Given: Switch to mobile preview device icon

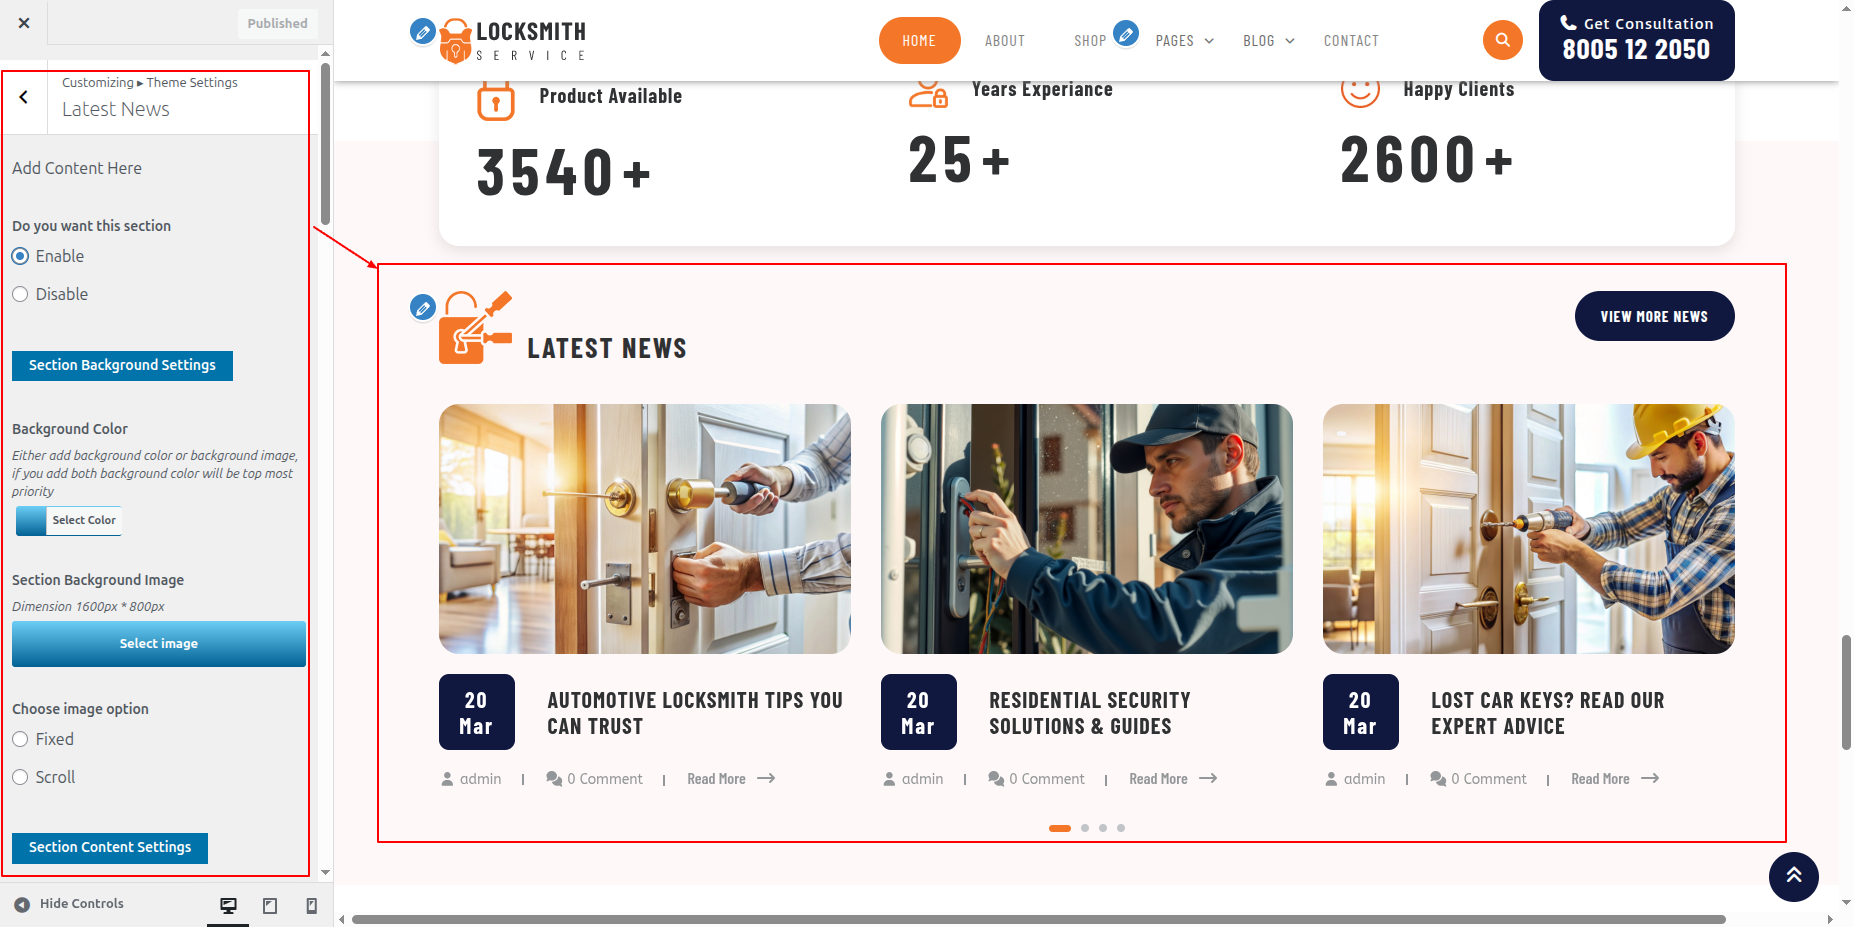Looking at the screenshot, I should [x=311, y=905].
